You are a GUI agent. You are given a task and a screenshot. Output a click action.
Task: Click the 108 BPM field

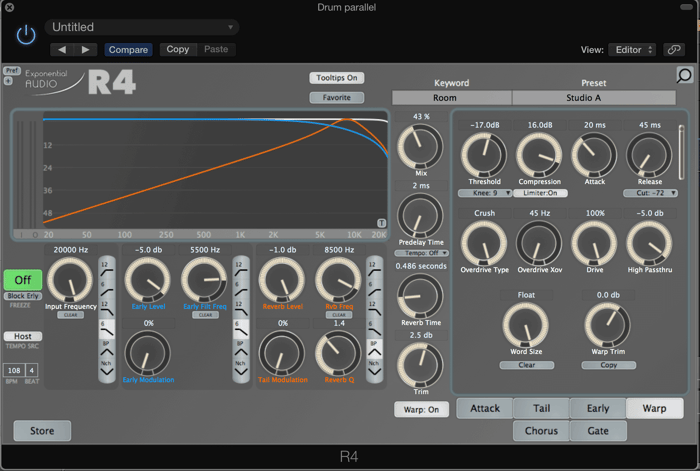tap(14, 371)
